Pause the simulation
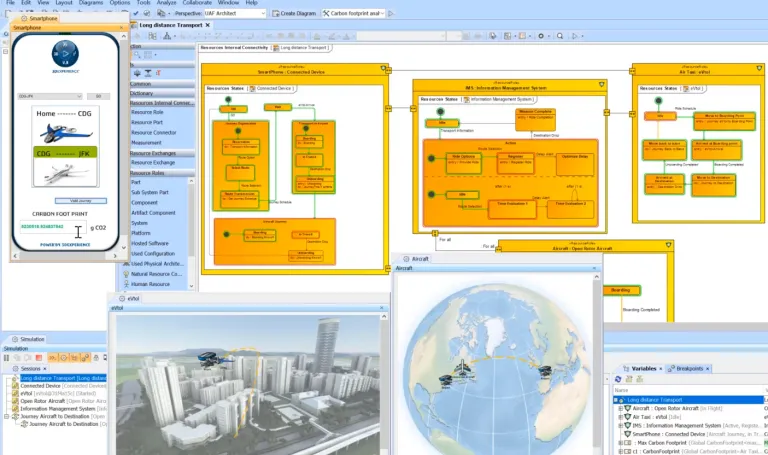The width and height of the screenshot is (768, 455). (x=6, y=358)
